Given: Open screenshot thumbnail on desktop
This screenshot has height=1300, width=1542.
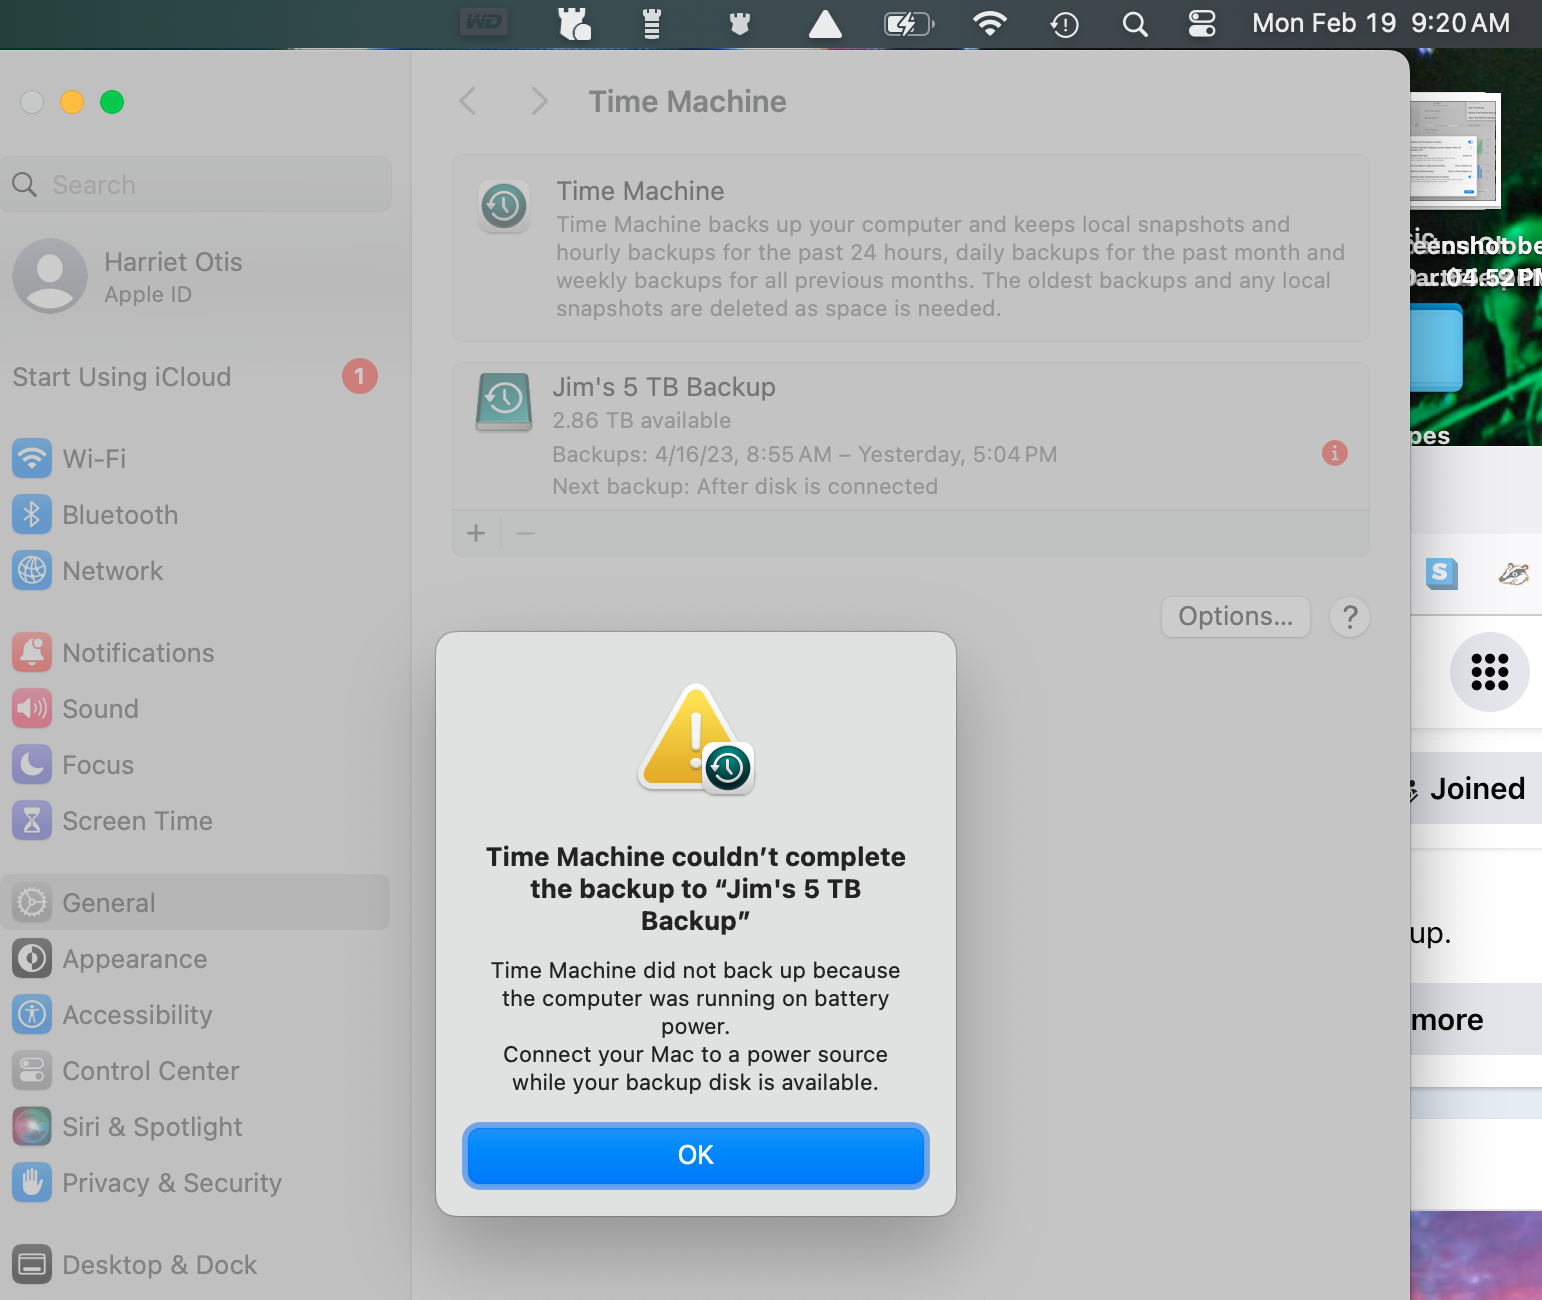Looking at the screenshot, I should click(x=1456, y=151).
